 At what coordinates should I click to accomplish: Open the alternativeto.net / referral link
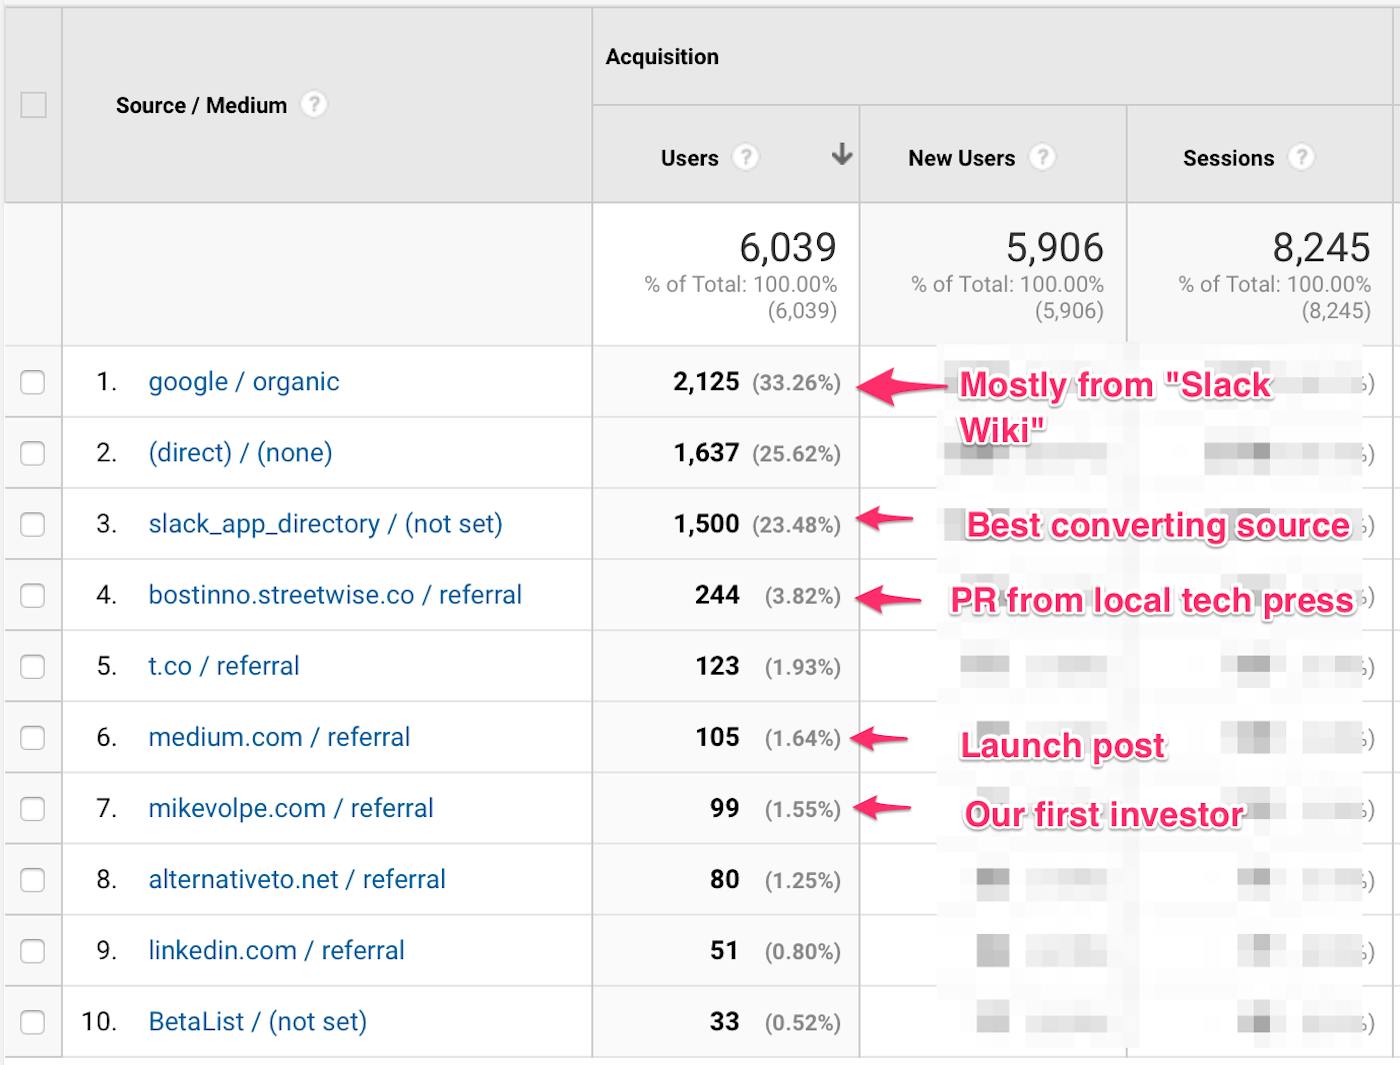pyautogui.click(x=297, y=879)
